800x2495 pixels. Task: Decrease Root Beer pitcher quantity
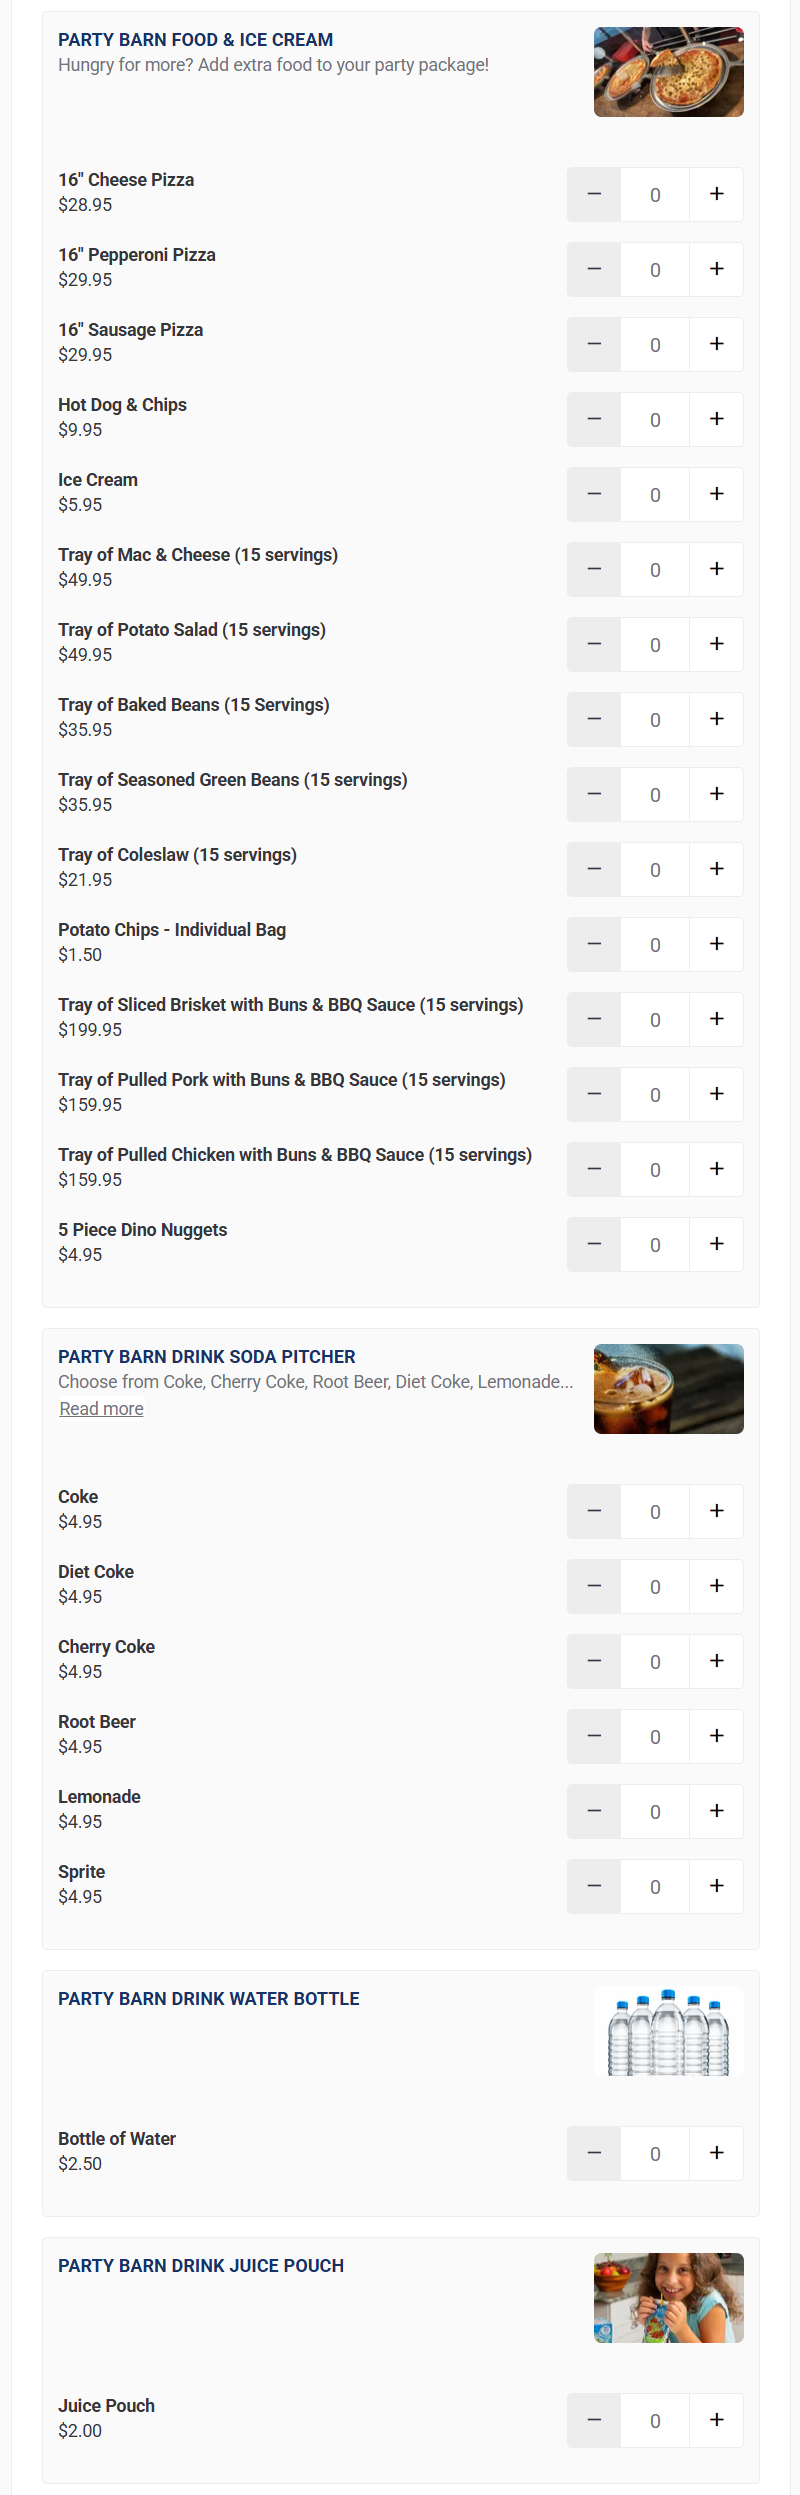click(x=594, y=1736)
